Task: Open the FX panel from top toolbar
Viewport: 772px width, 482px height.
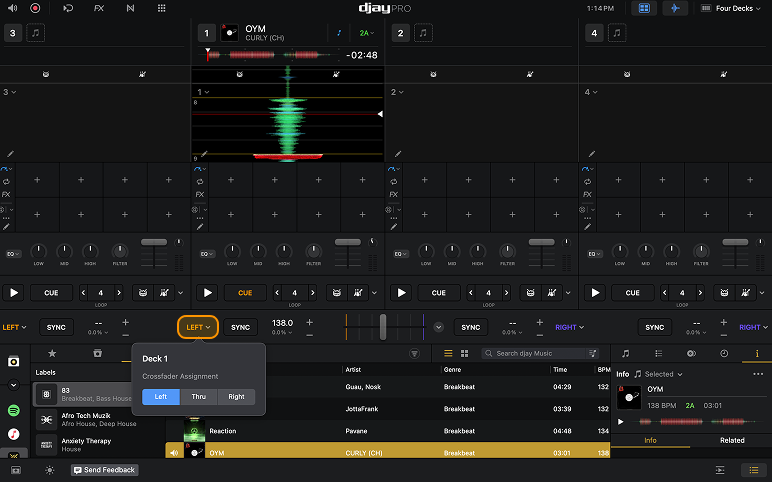Action: pyautogui.click(x=98, y=8)
